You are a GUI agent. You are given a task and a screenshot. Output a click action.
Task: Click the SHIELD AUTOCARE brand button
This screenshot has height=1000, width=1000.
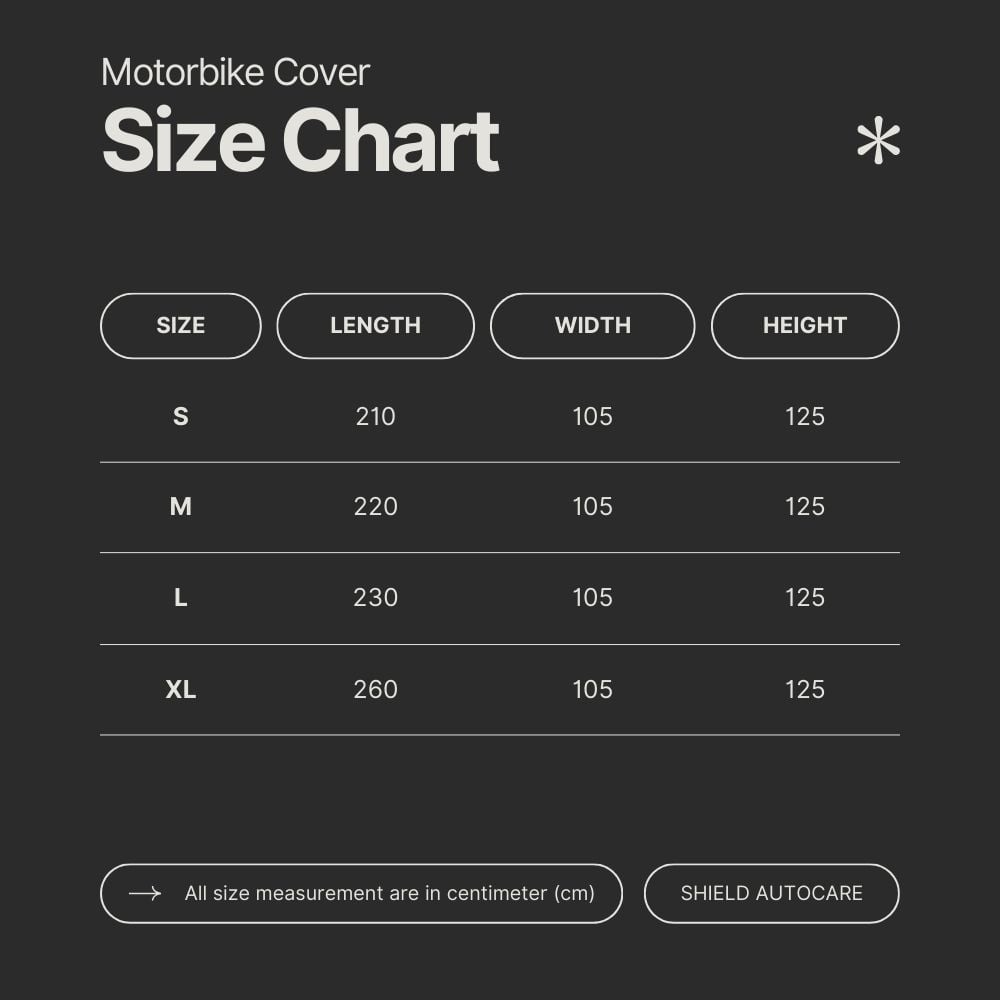click(771, 893)
